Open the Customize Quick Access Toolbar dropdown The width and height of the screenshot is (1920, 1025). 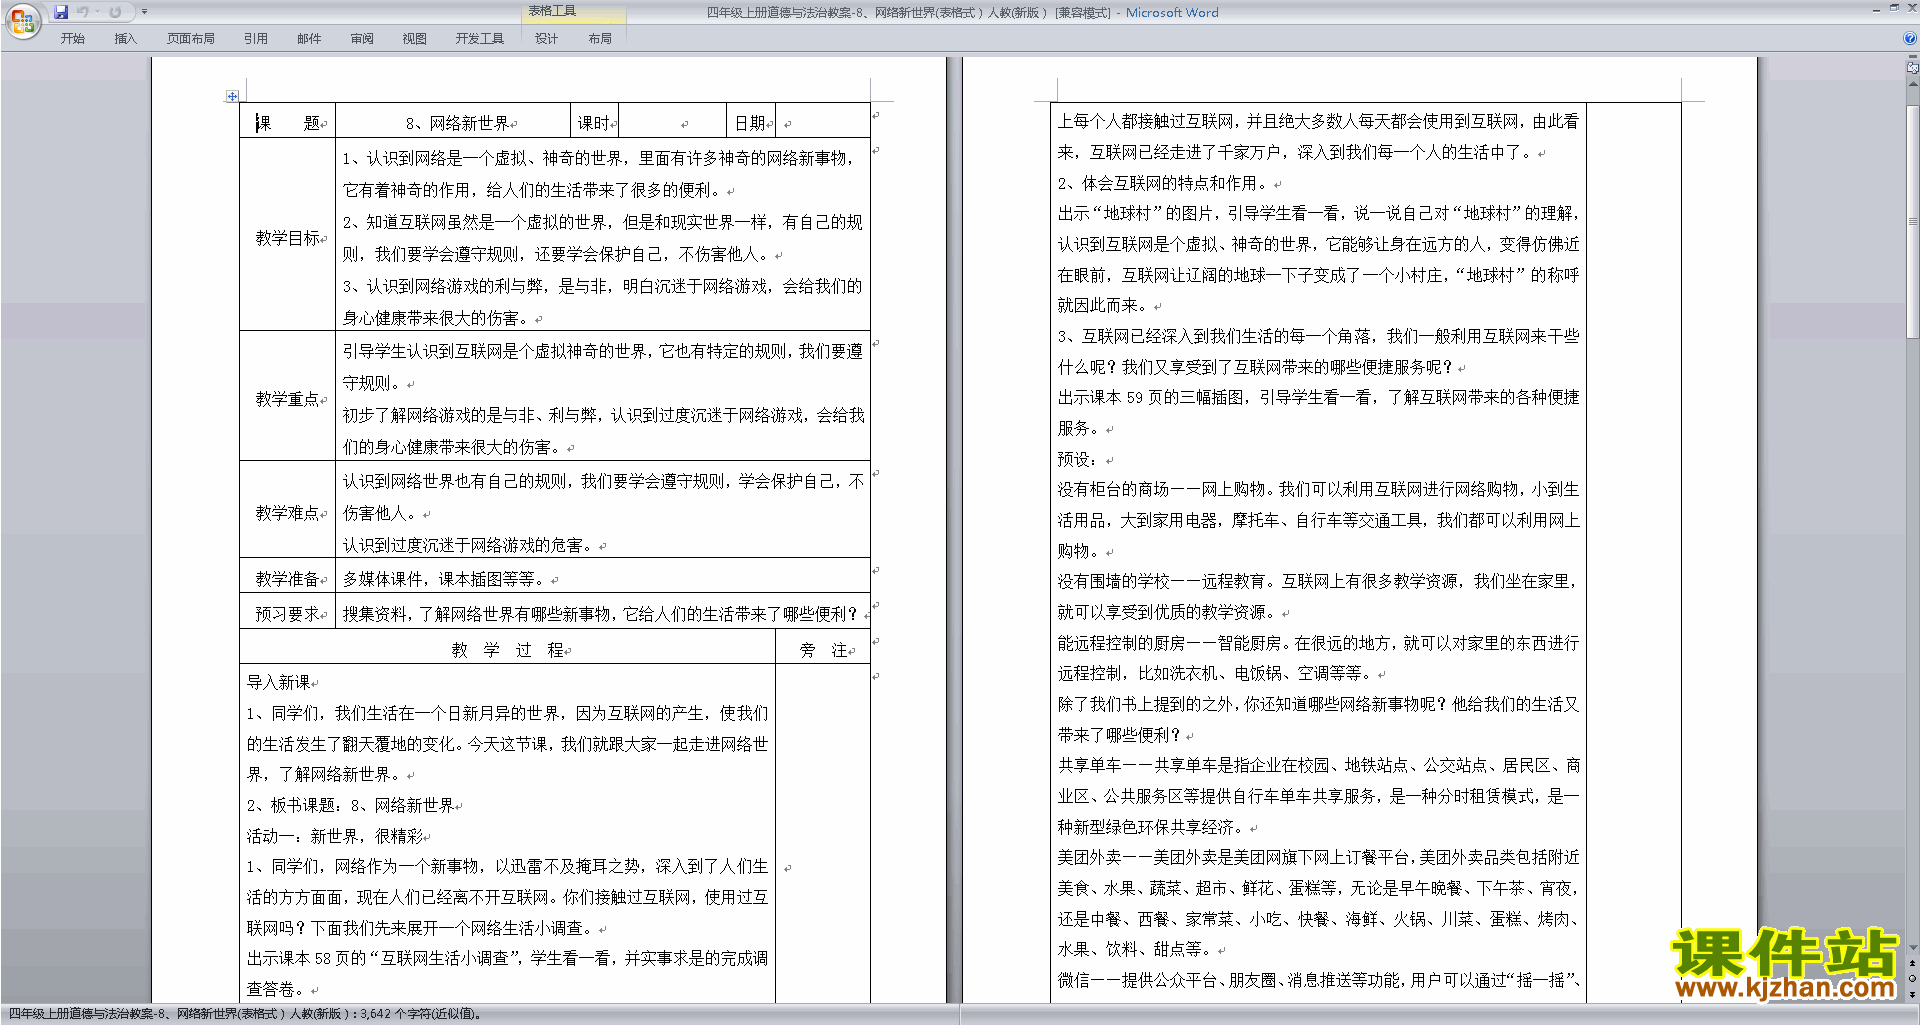144,12
